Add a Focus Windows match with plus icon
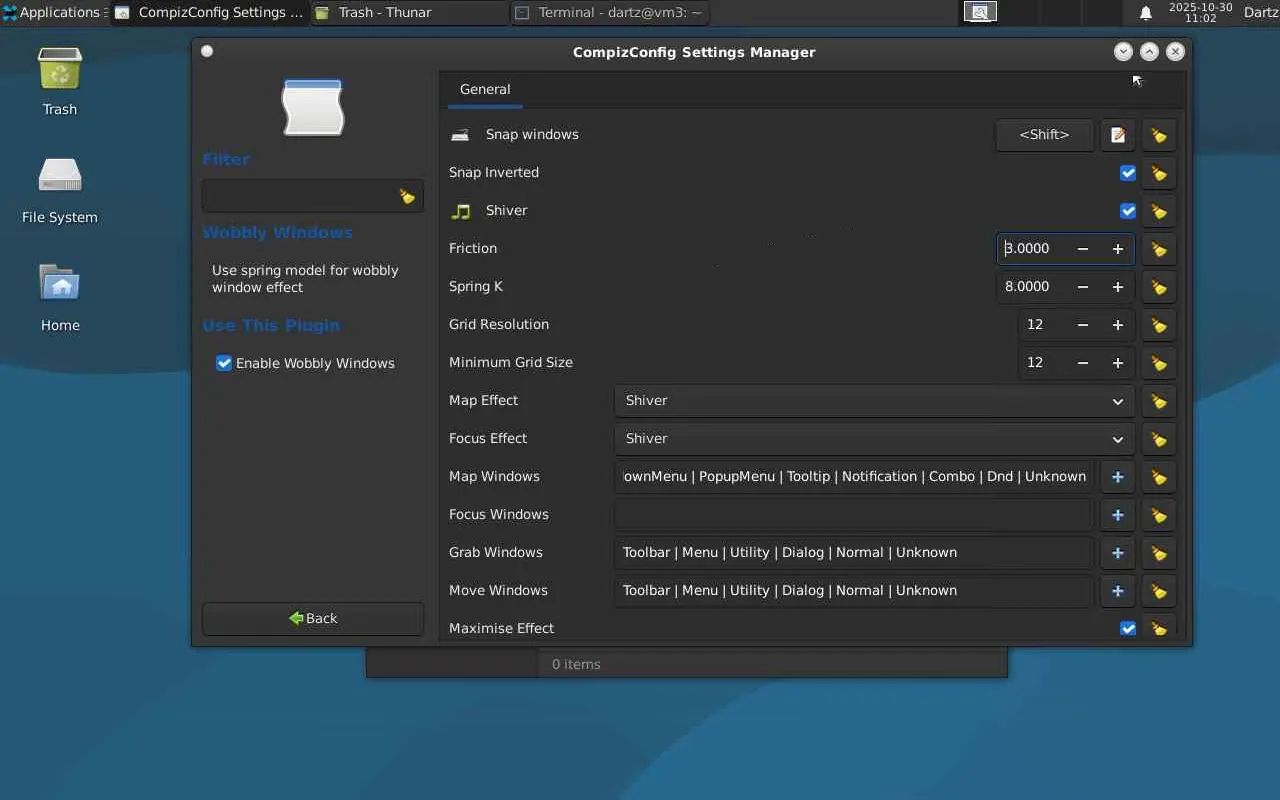Viewport: 1280px width, 800px height. (x=1117, y=515)
